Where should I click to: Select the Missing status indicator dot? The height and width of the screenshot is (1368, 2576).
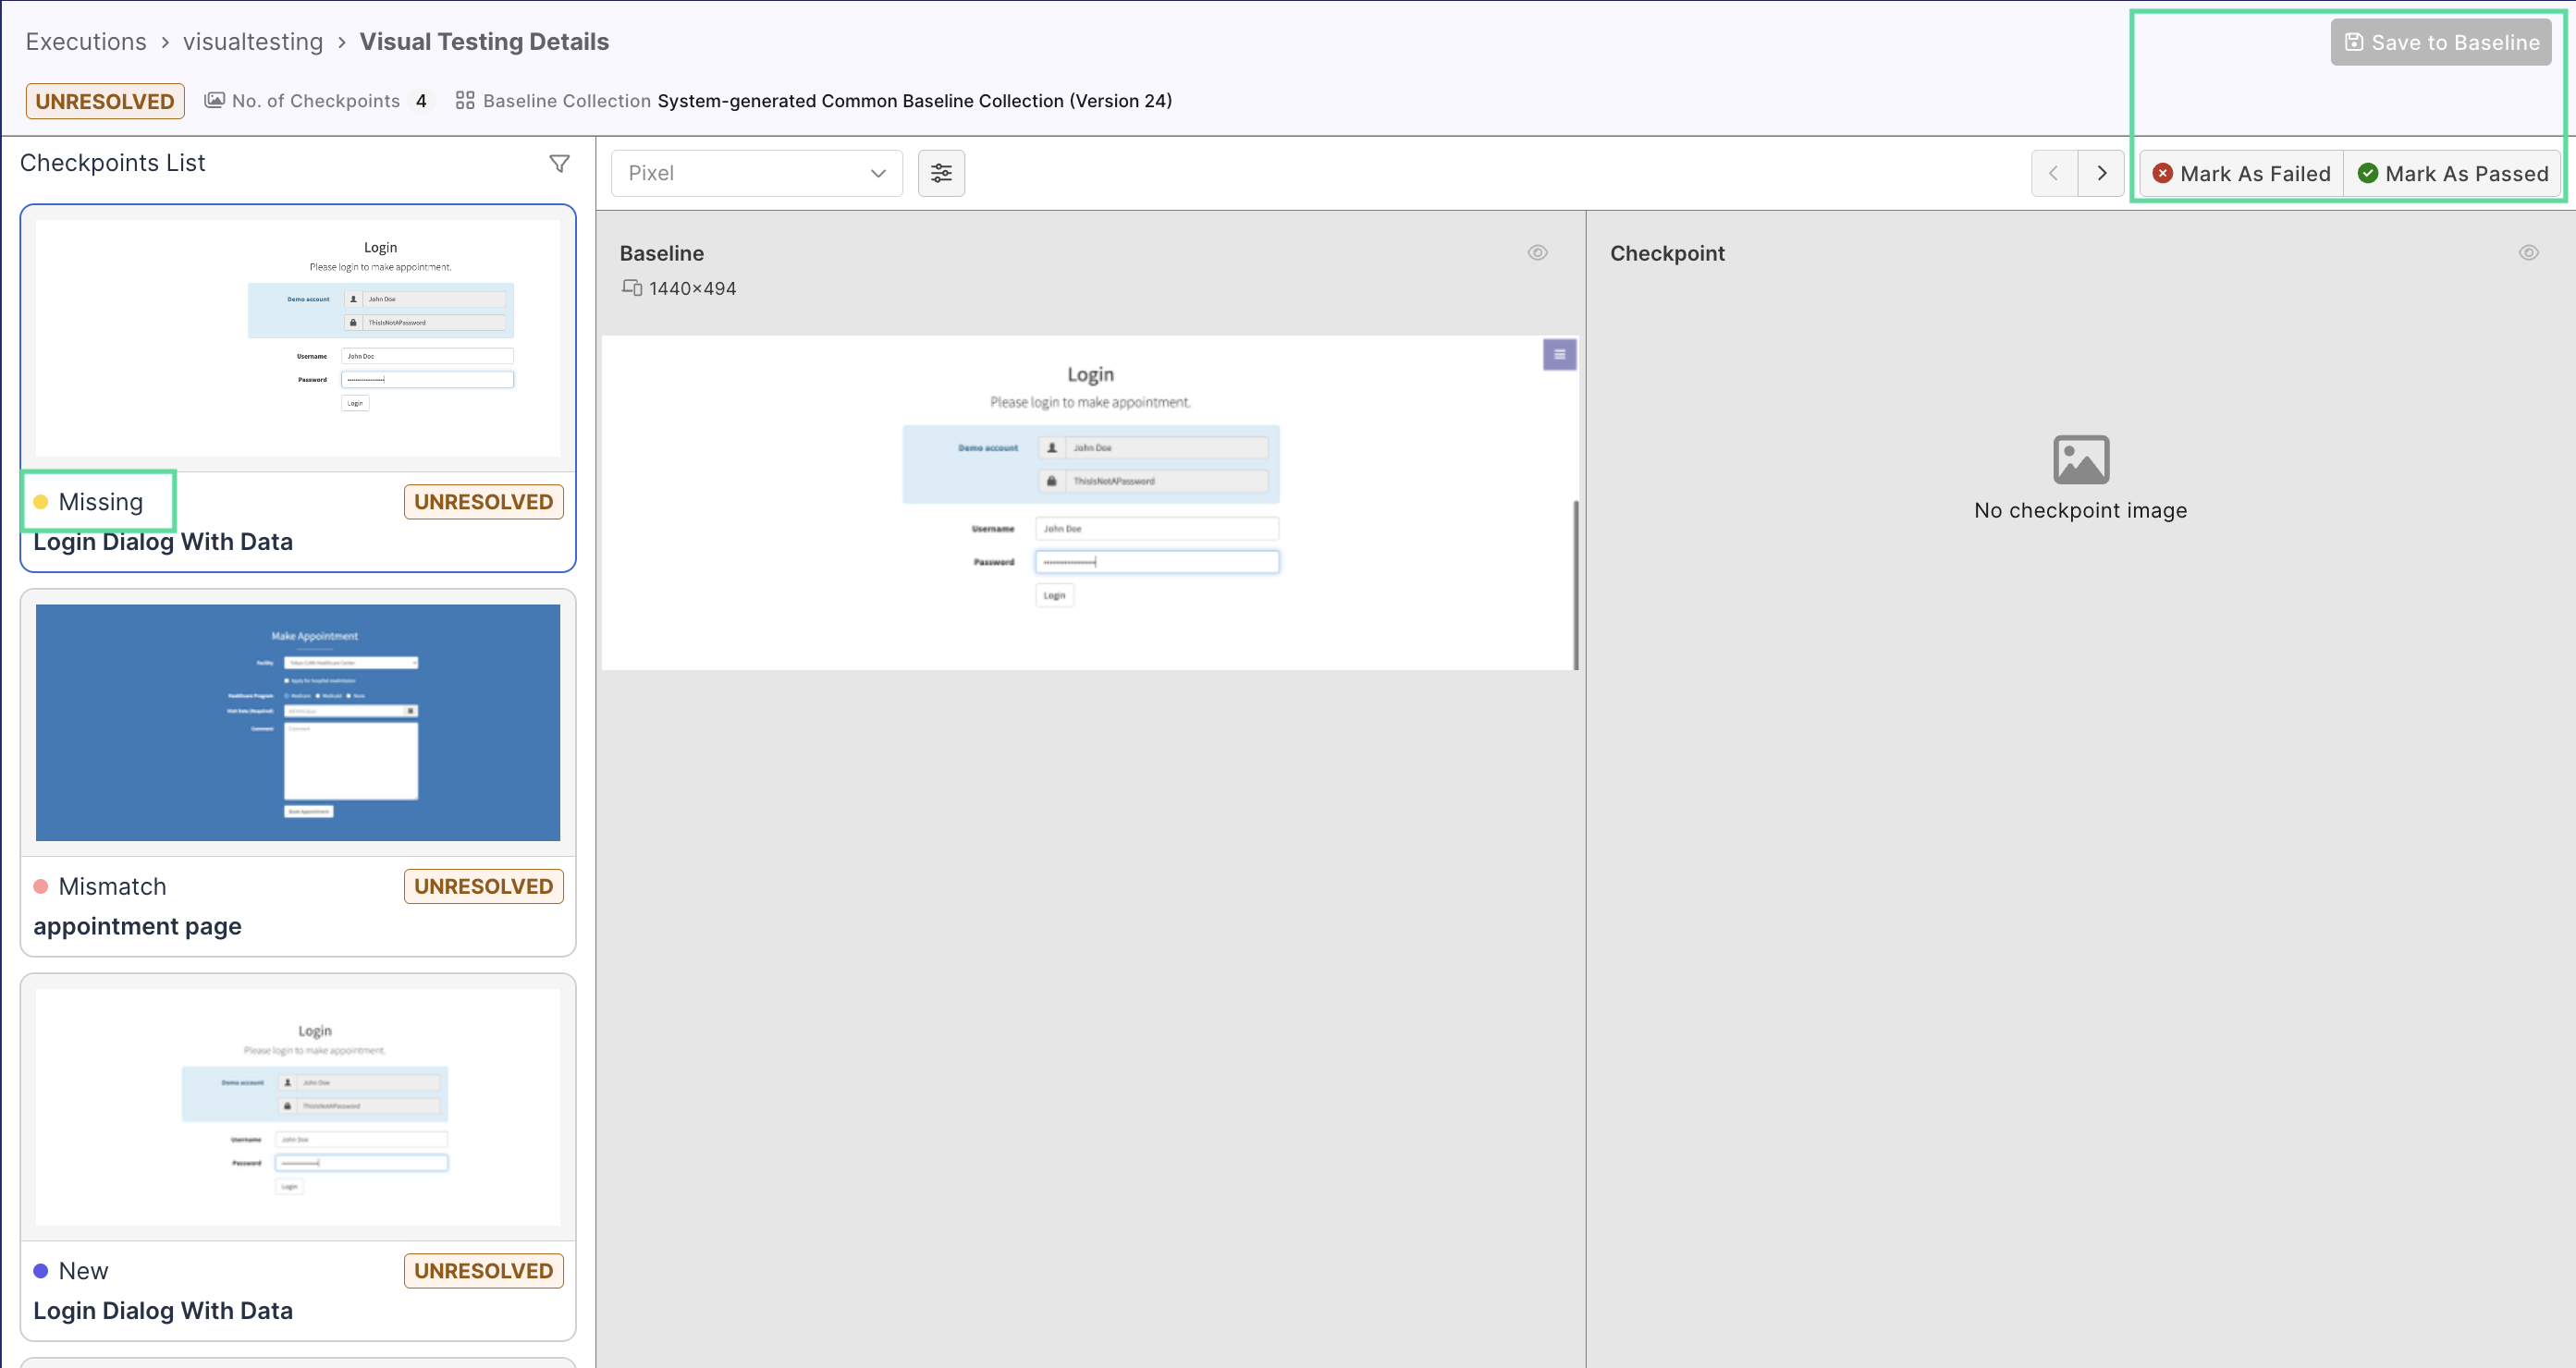41,501
